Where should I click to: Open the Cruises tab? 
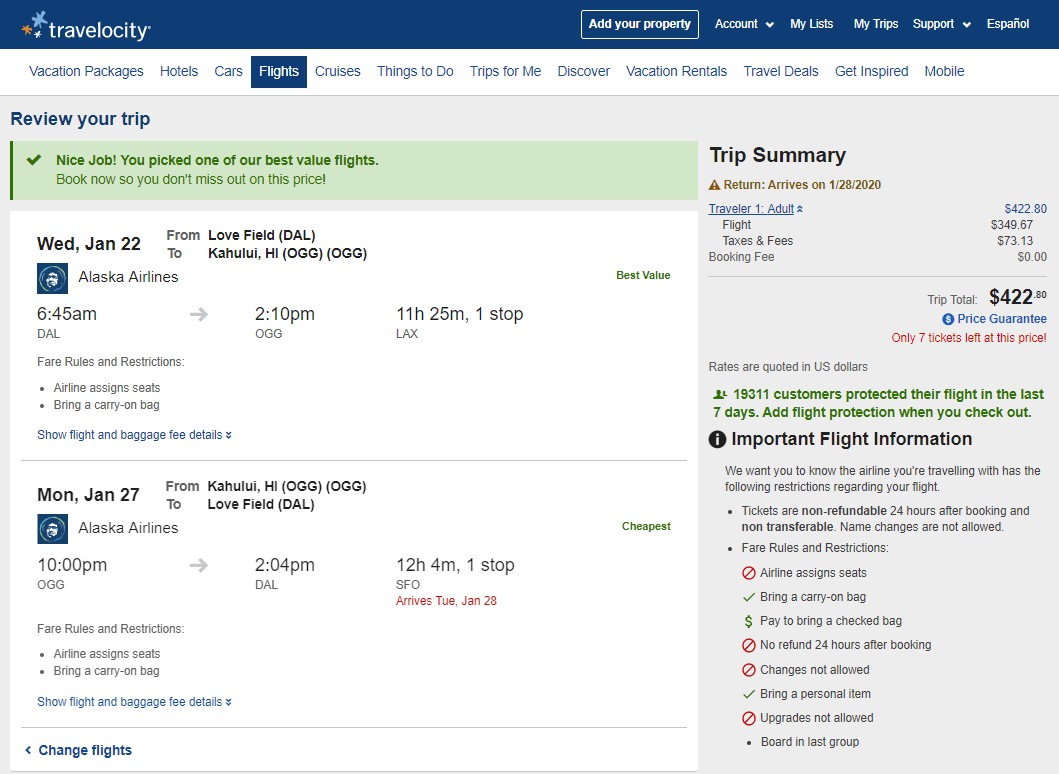pyautogui.click(x=338, y=72)
